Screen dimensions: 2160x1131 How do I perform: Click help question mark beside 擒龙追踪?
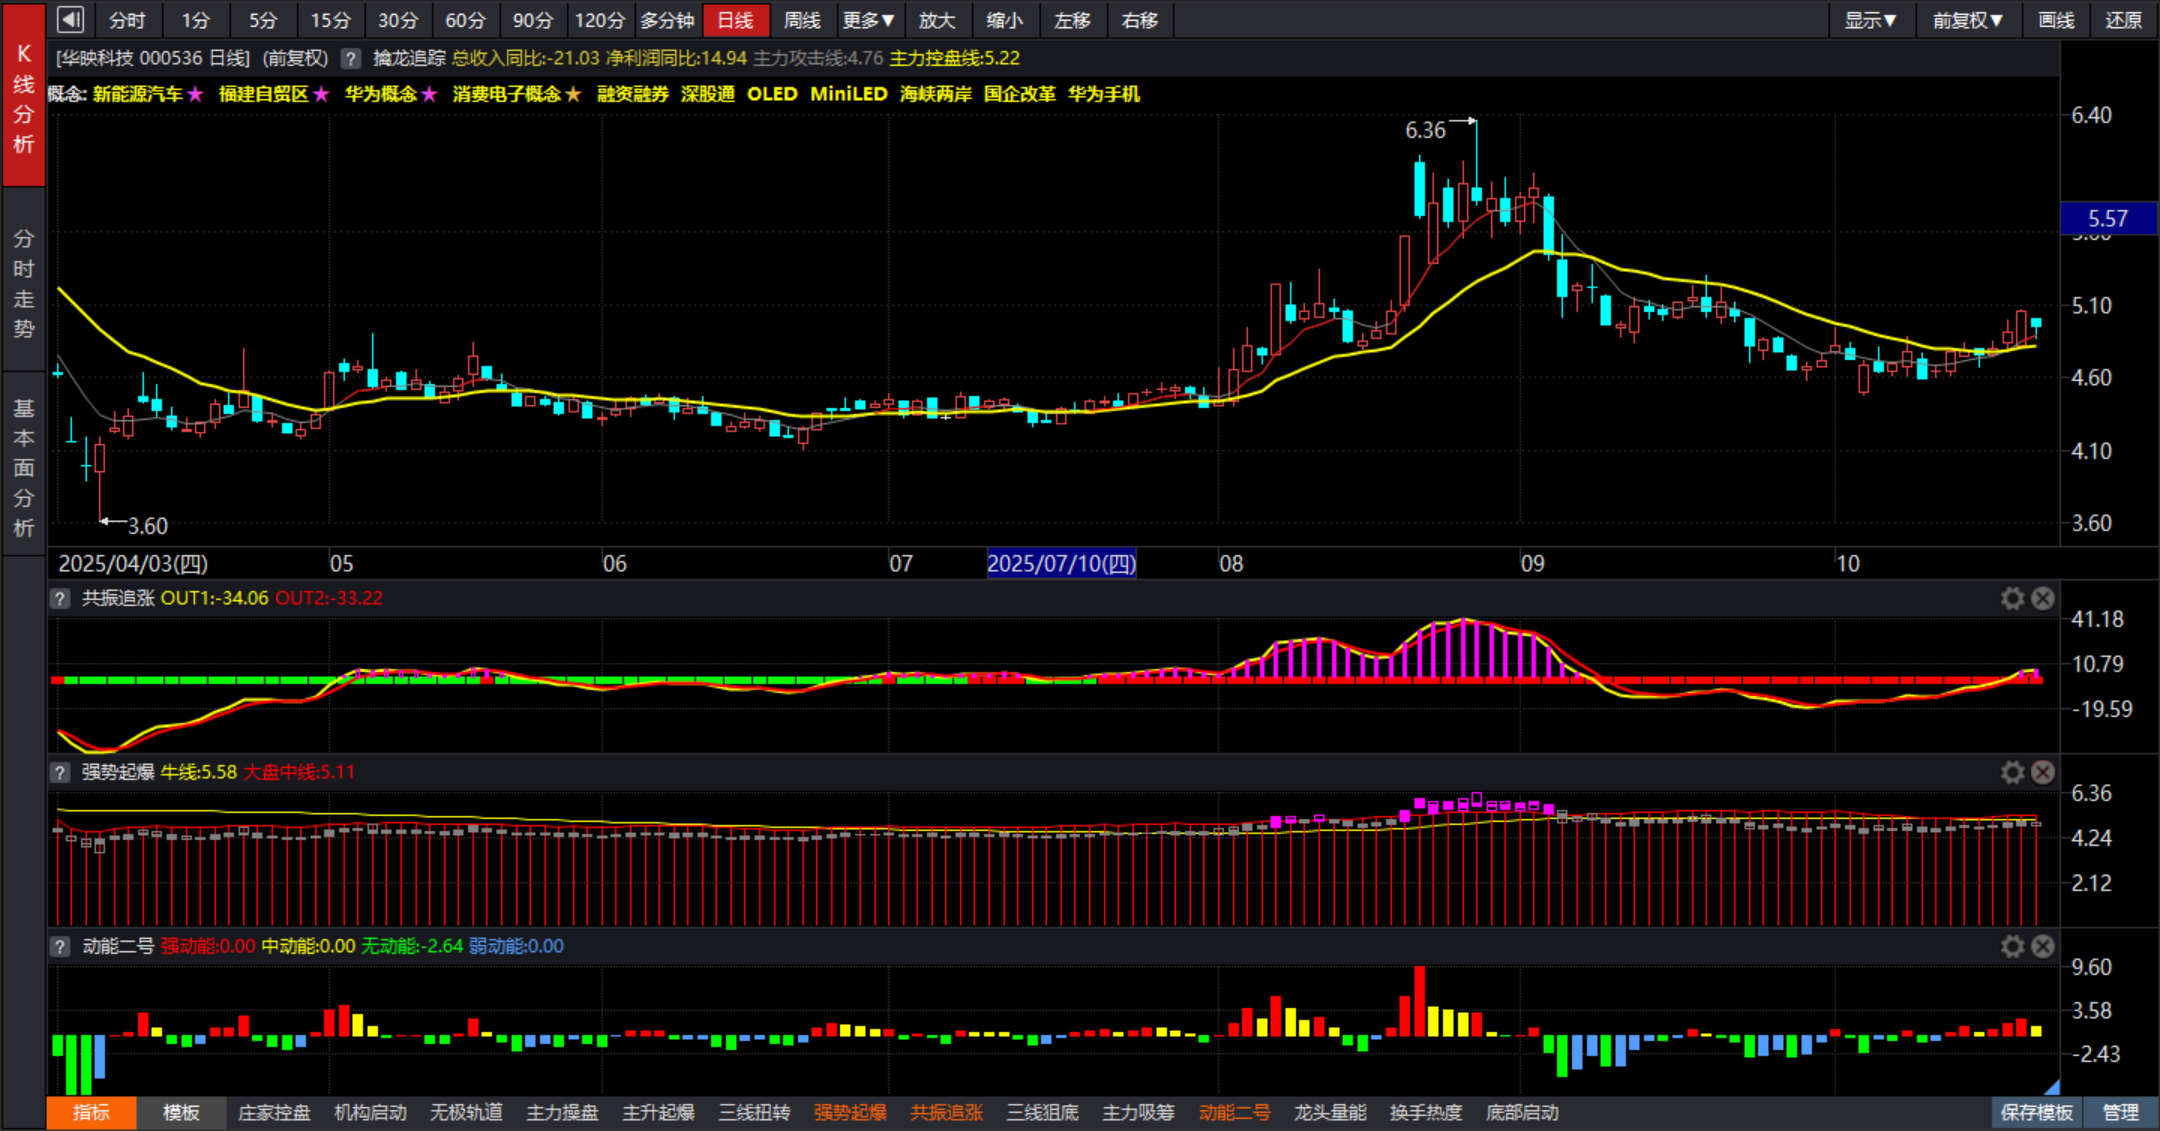[x=350, y=58]
